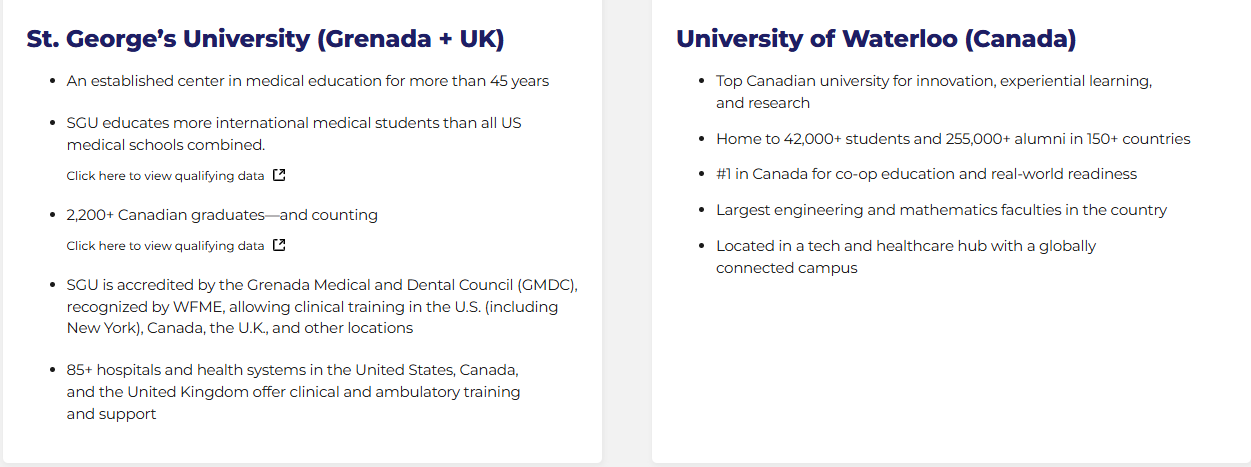Click qualifying data link below international students claim
1251x467 pixels.
[x=166, y=175]
